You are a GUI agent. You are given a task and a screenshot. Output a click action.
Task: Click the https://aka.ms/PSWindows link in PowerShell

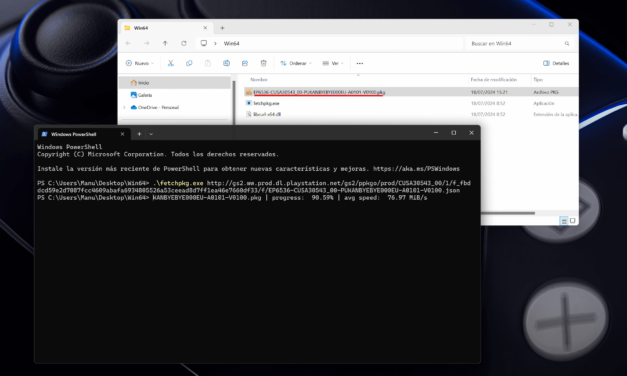[x=416, y=169]
